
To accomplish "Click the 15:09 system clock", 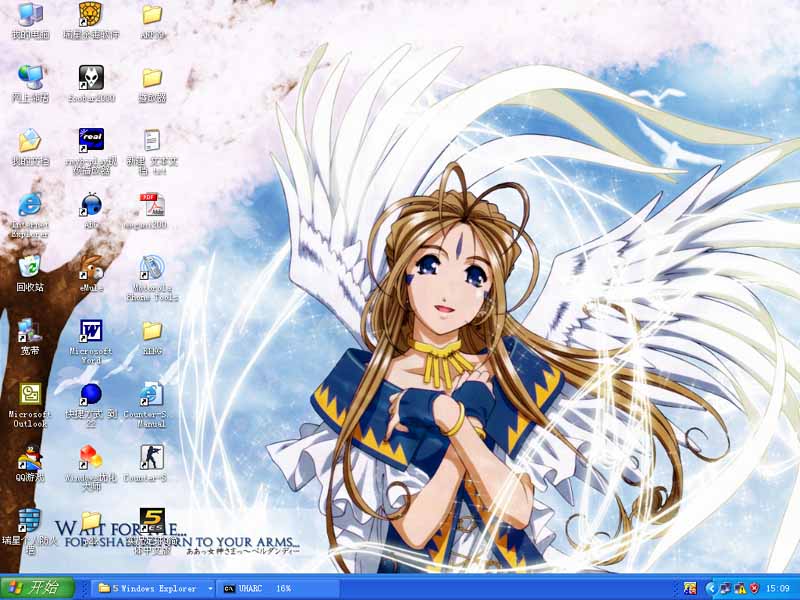I will pos(778,588).
